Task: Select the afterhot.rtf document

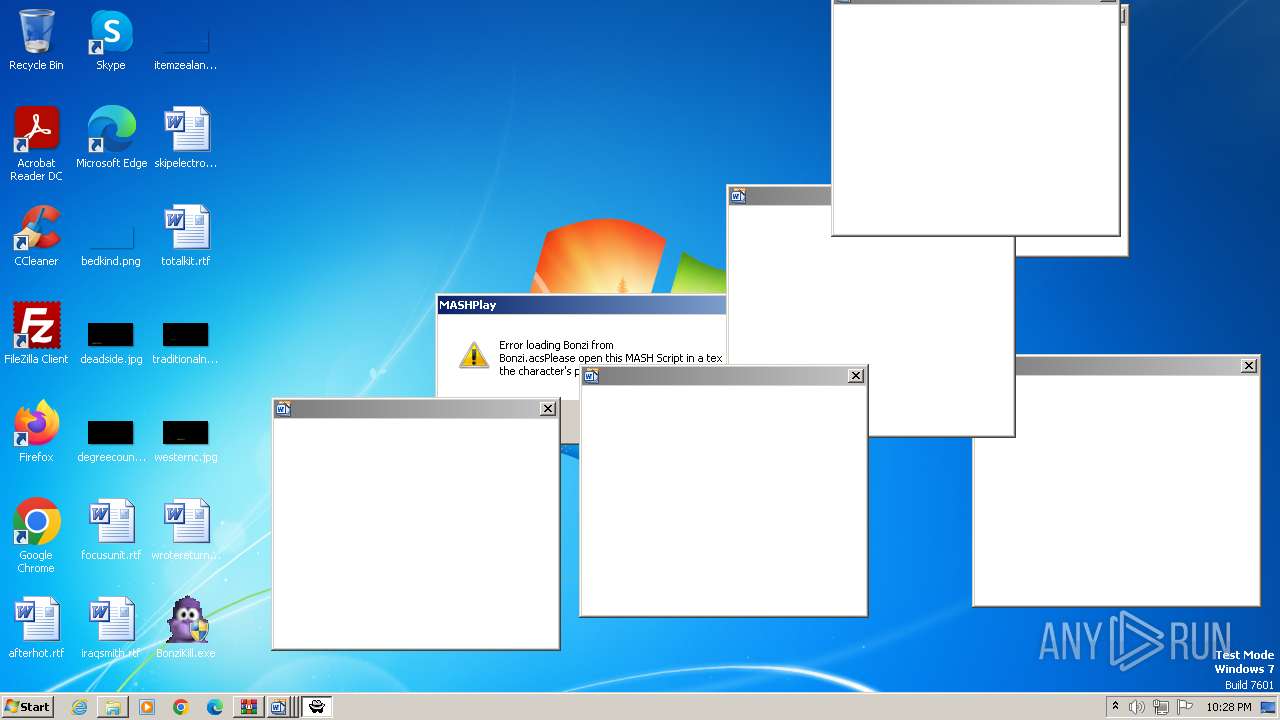Action: [36, 628]
